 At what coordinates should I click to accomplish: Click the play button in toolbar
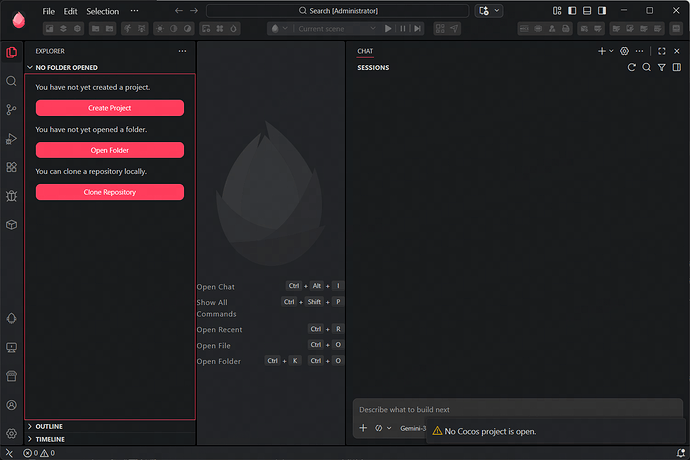(x=388, y=29)
